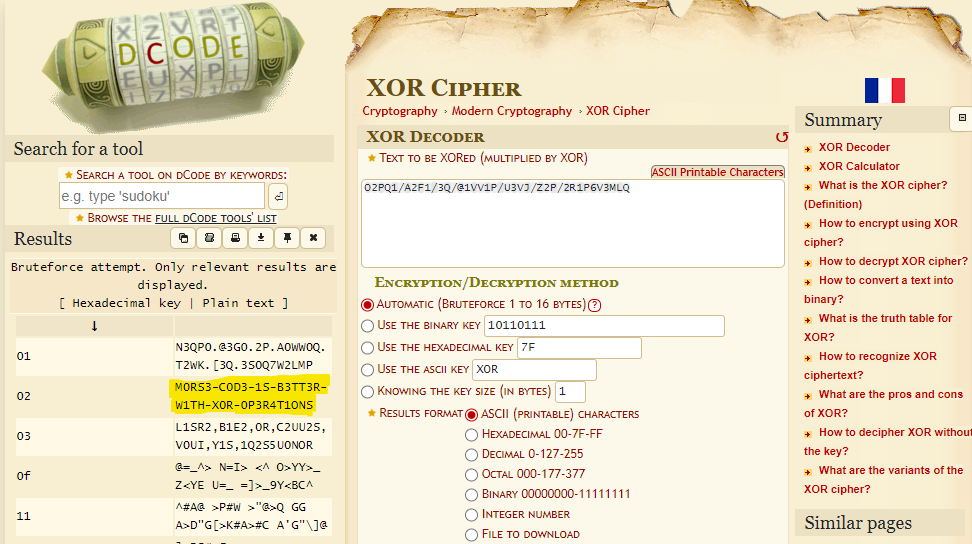Open 'full dCode tools' list' link
Viewport: 972px width, 544px height.
[215, 218]
